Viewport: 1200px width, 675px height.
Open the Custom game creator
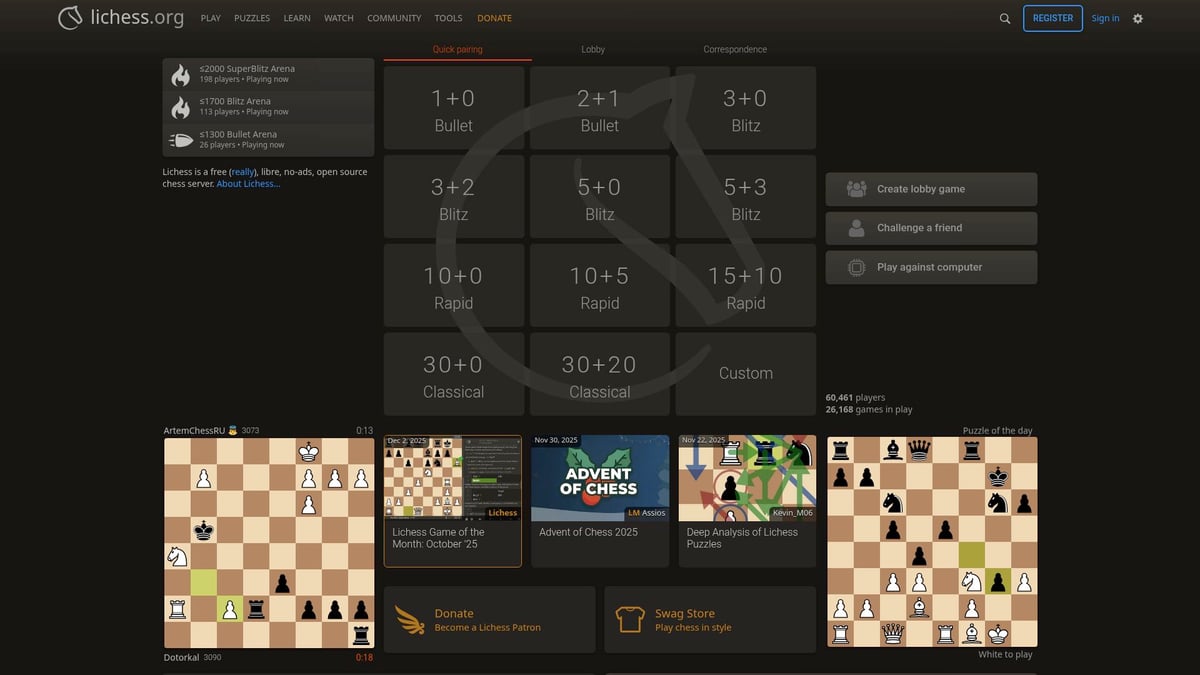(x=745, y=373)
